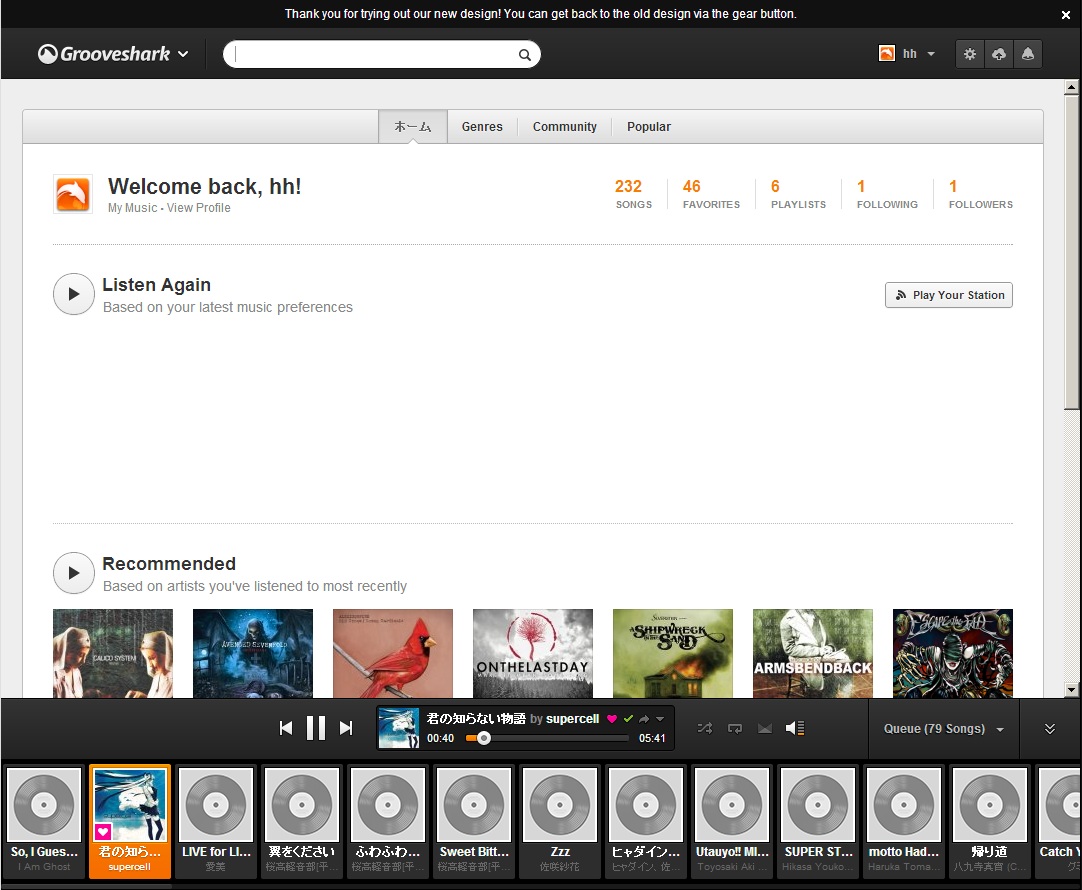
Task: Open the hh user account dropdown
Action: [x=907, y=54]
